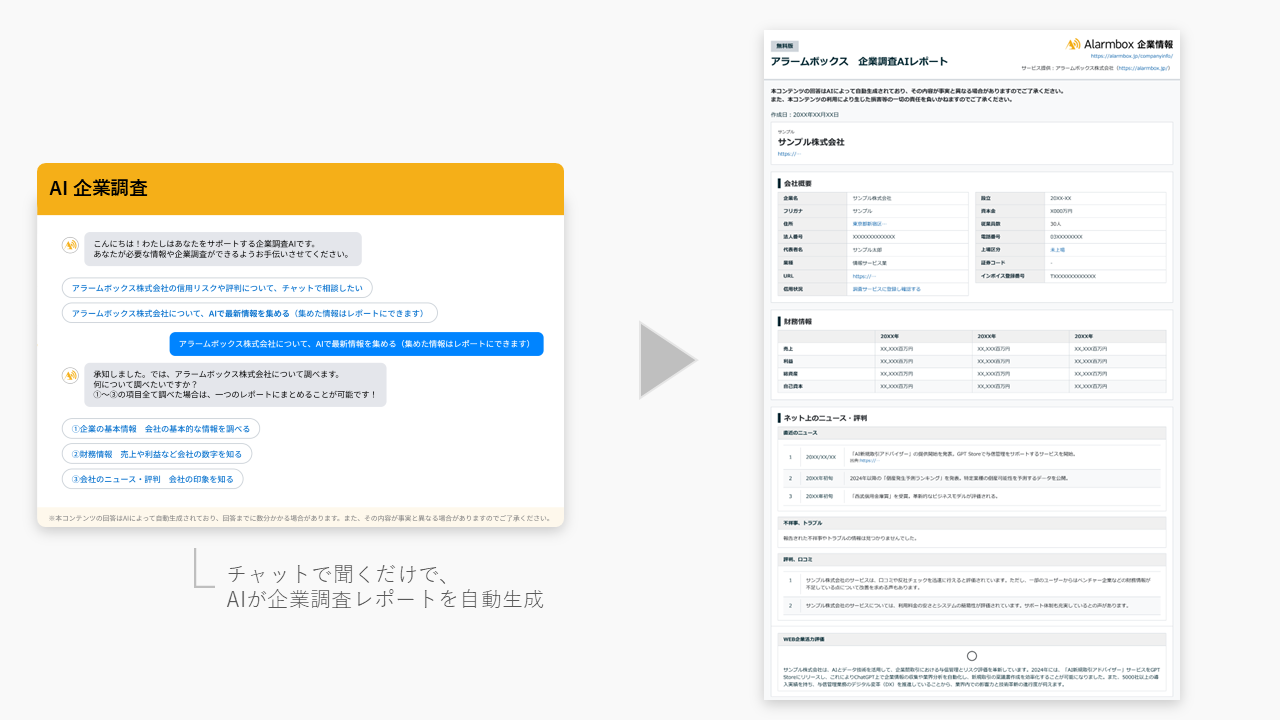This screenshot has height=720, width=1280.
Task: Click the 東京都新宿区 address link
Action: pyautogui.click(x=870, y=224)
